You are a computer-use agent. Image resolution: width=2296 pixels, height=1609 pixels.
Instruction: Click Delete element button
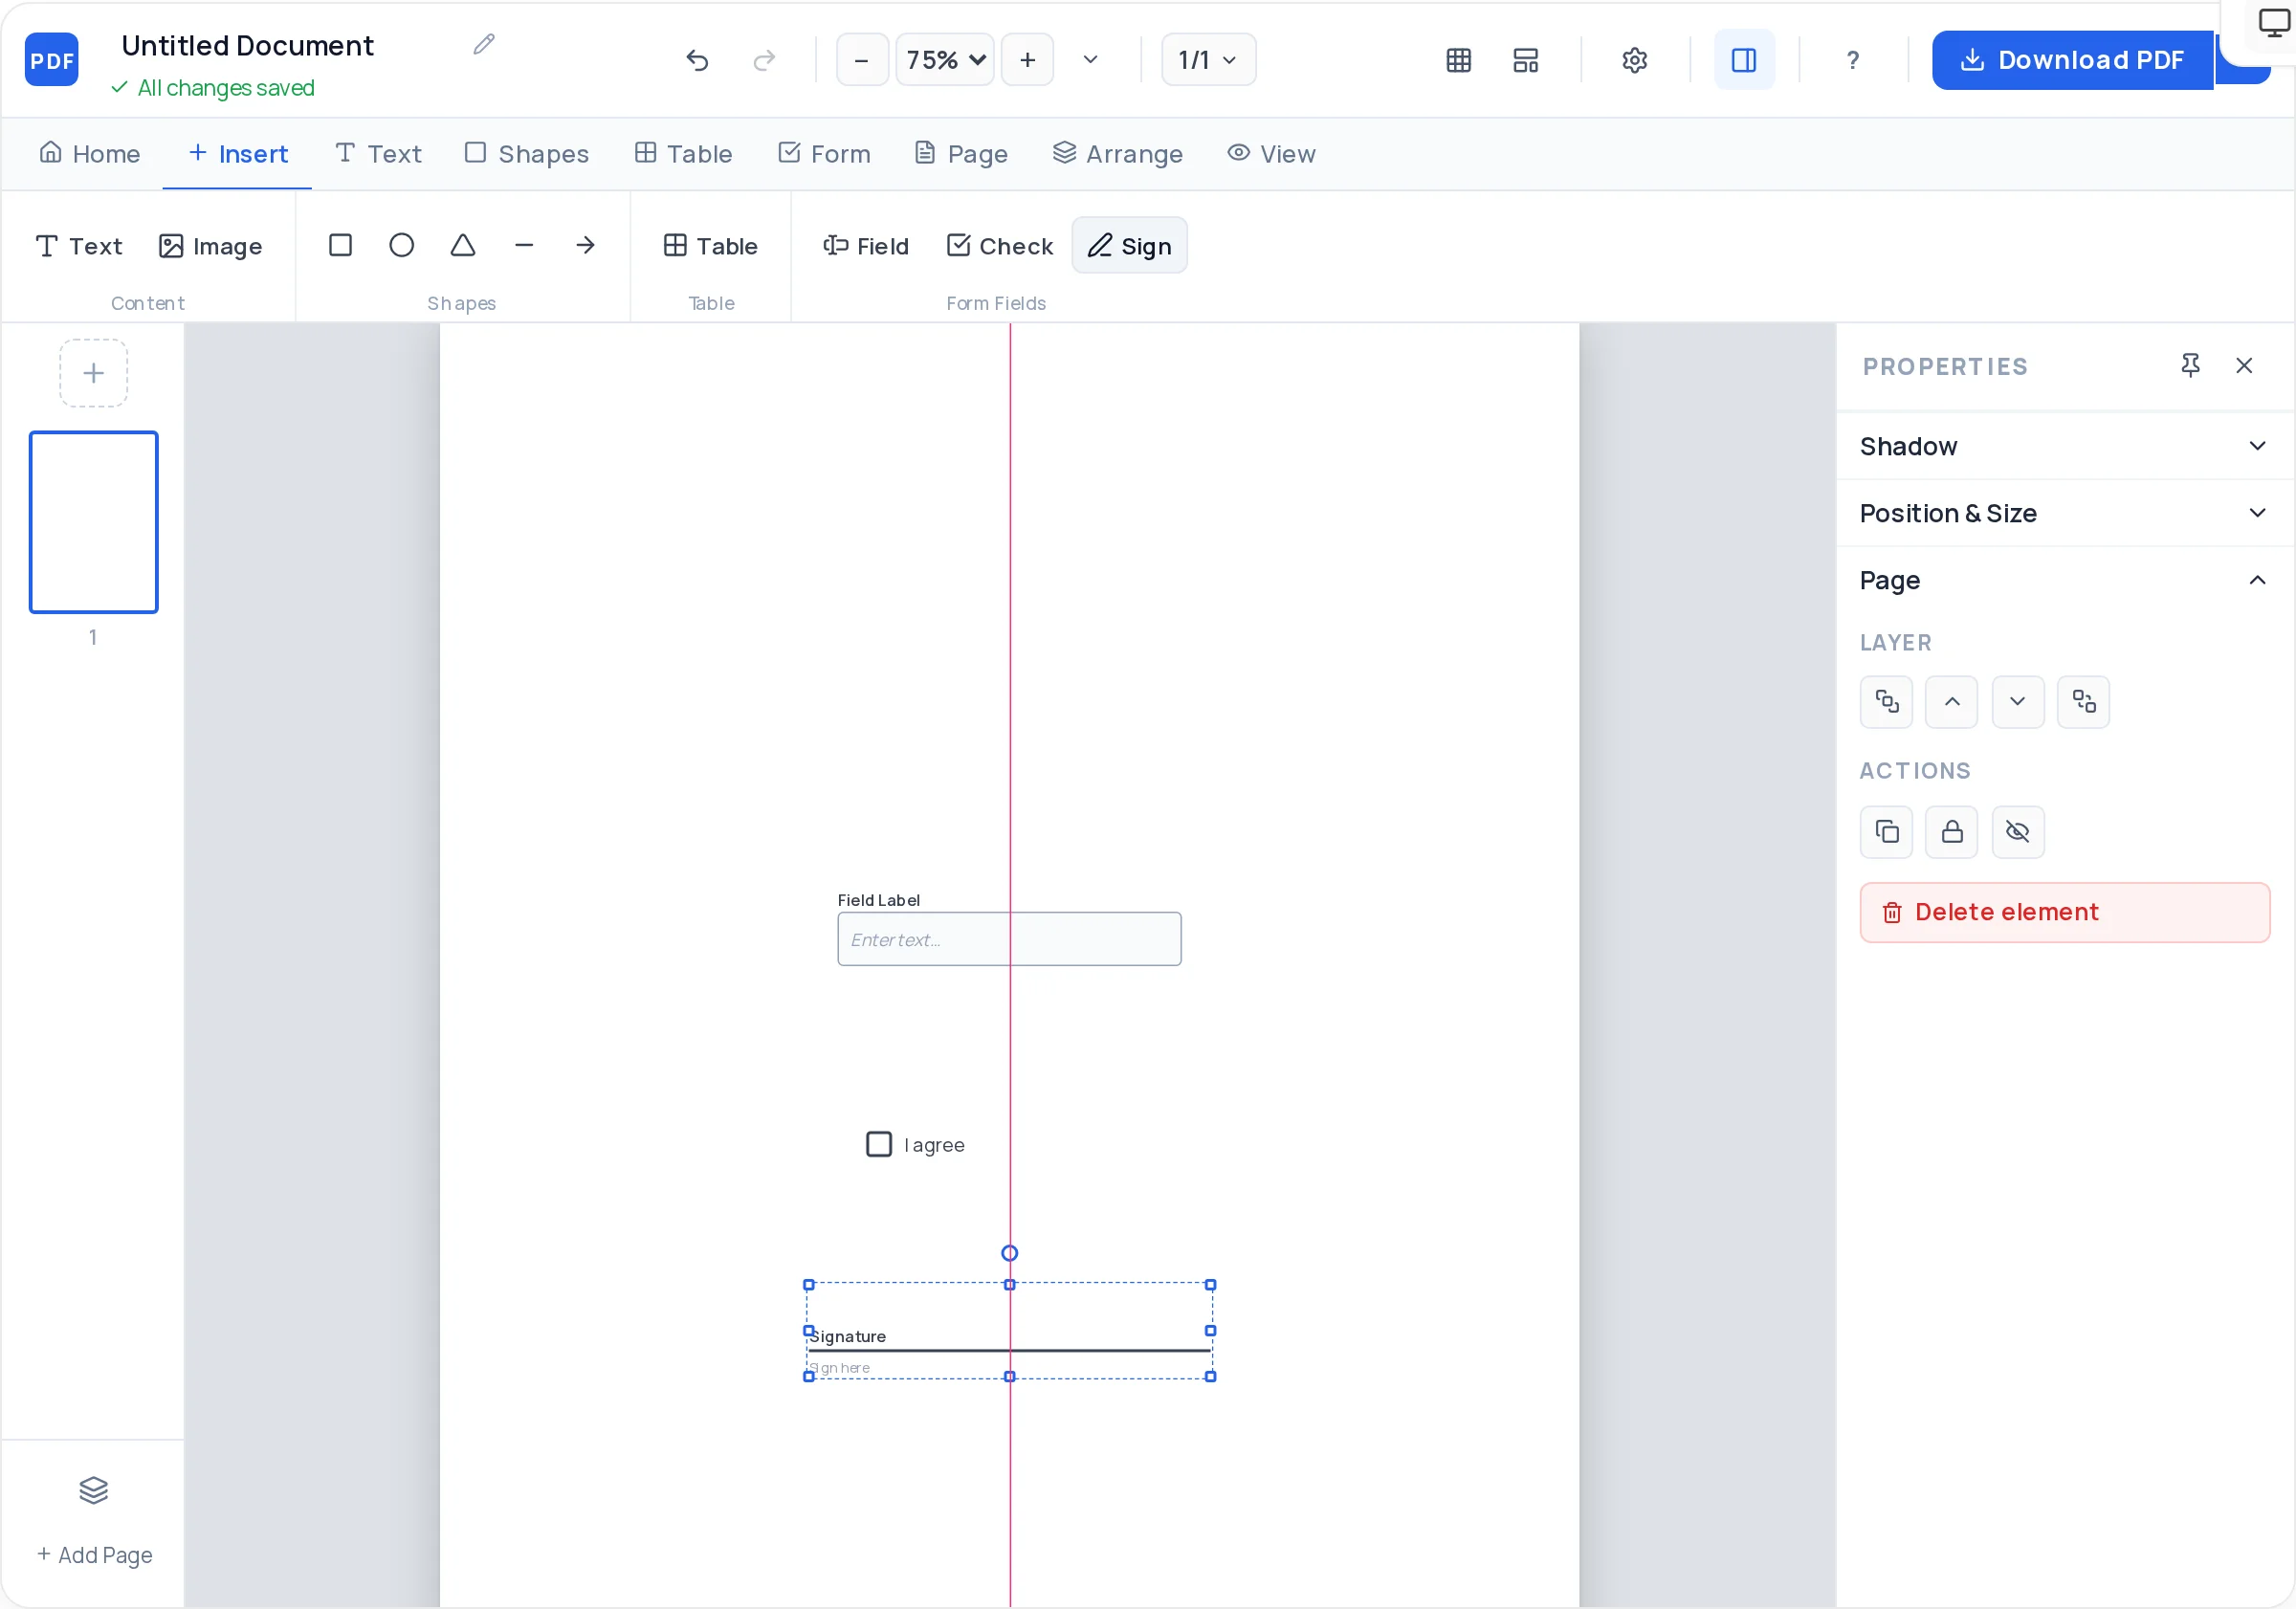(x=2065, y=912)
